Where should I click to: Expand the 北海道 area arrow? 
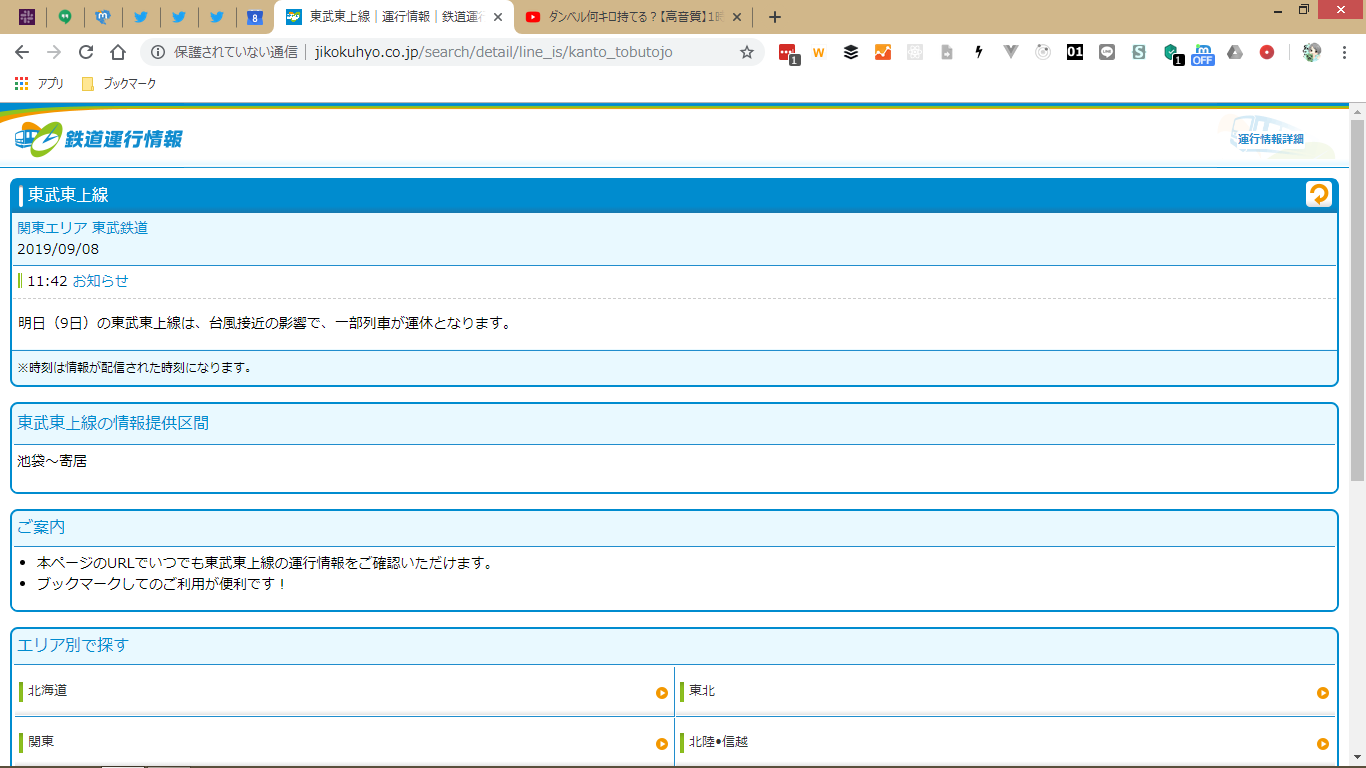[661, 693]
